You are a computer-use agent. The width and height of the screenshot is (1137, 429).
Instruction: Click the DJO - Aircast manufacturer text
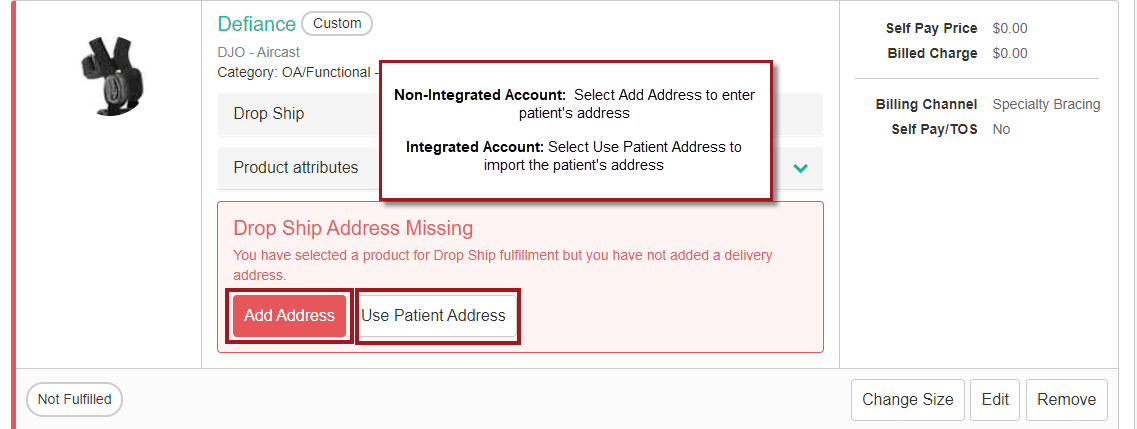[258, 52]
